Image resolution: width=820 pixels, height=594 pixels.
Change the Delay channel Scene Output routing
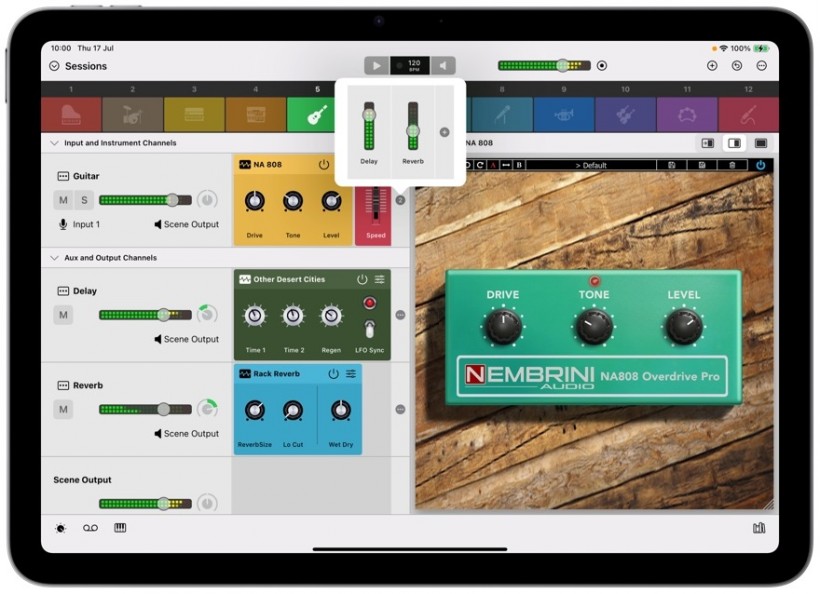tap(186, 339)
